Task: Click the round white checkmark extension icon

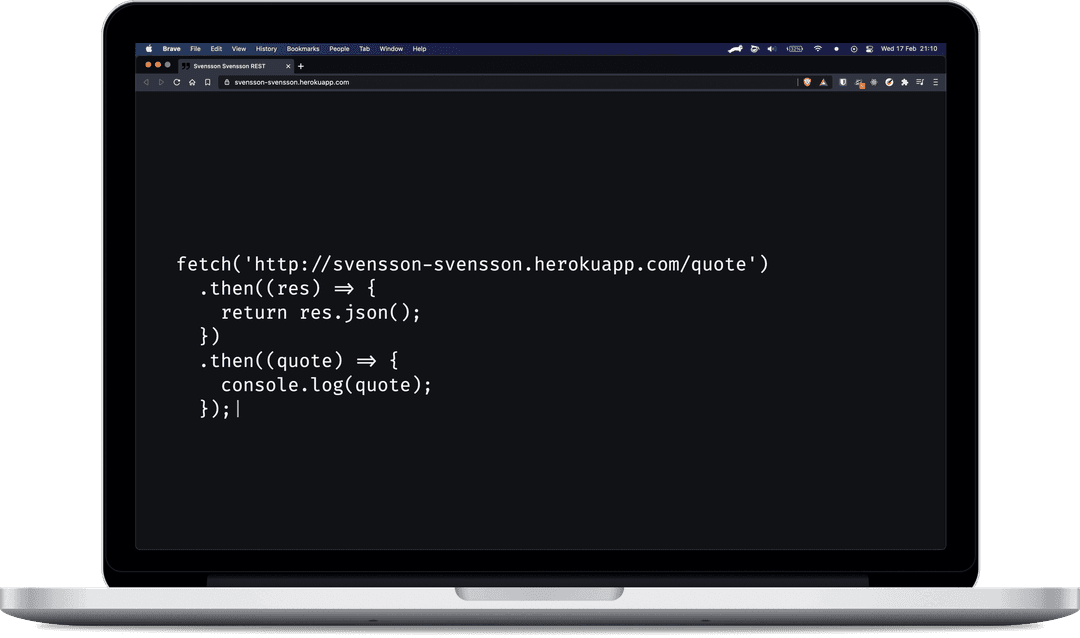Action: click(889, 82)
